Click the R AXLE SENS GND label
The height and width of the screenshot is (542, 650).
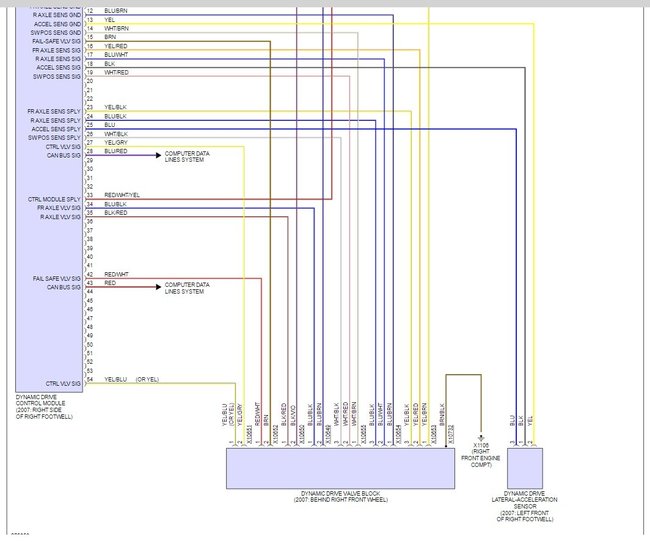pos(57,15)
